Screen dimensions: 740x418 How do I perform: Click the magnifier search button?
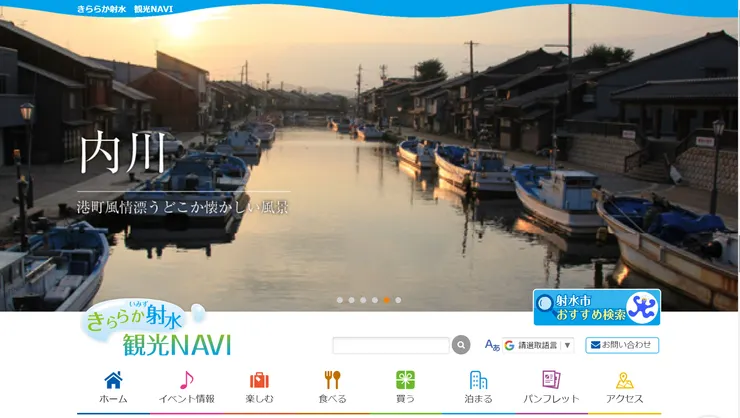click(461, 345)
